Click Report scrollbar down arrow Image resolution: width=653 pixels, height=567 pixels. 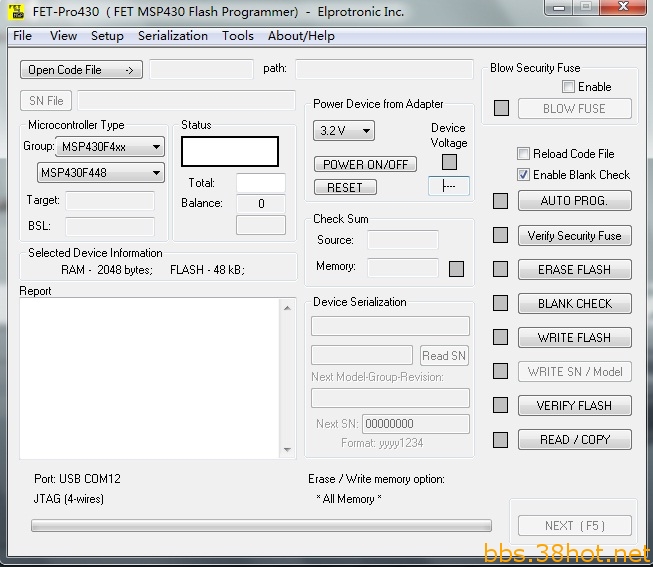pyautogui.click(x=287, y=450)
